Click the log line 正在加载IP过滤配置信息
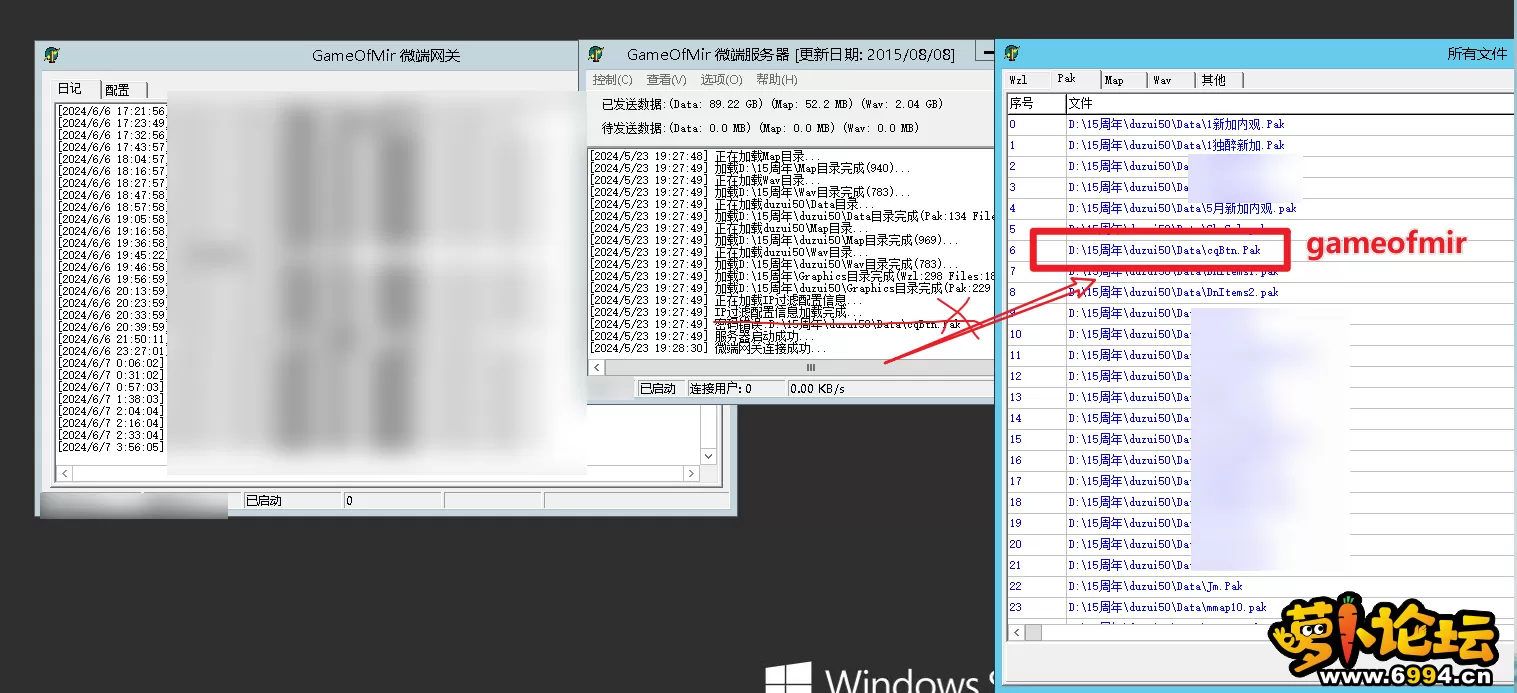 tap(727, 300)
